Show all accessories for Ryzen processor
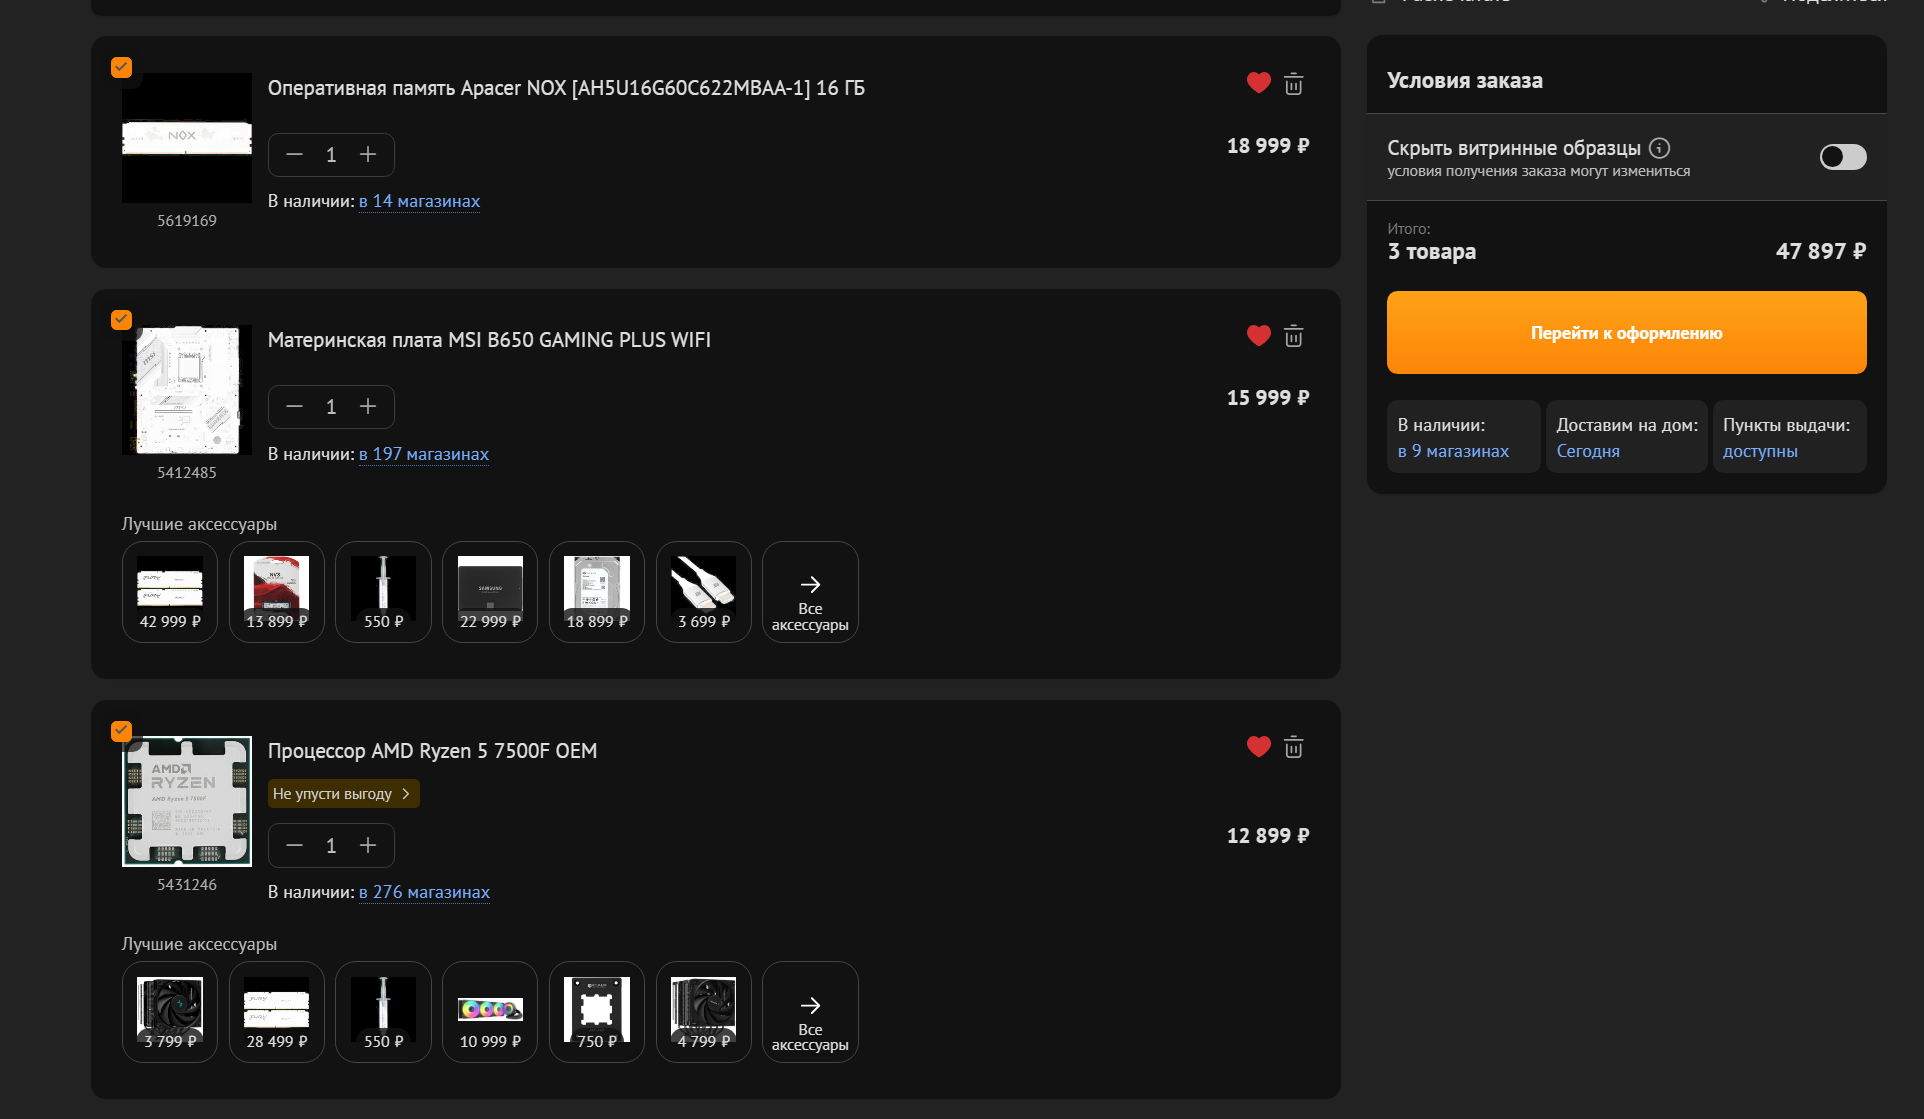The image size is (1924, 1119). [810, 1012]
